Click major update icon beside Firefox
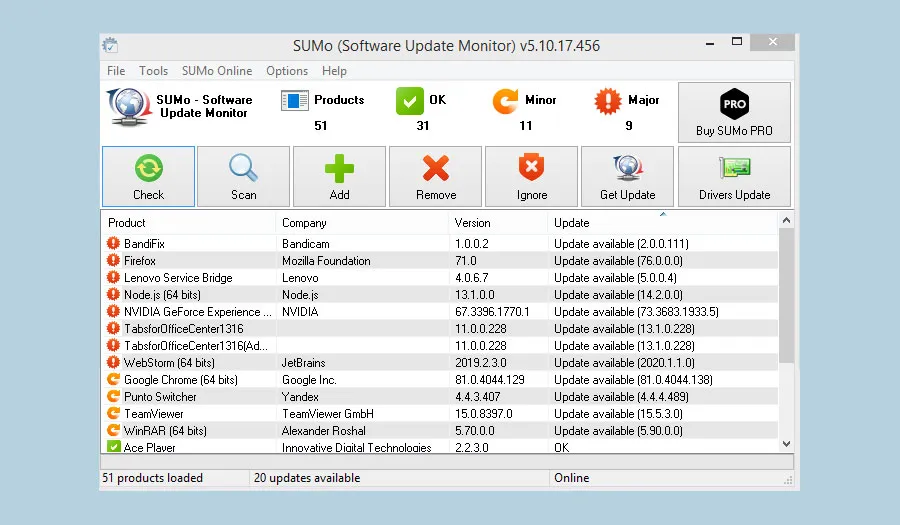This screenshot has height=525, width=900. pyautogui.click(x=113, y=260)
